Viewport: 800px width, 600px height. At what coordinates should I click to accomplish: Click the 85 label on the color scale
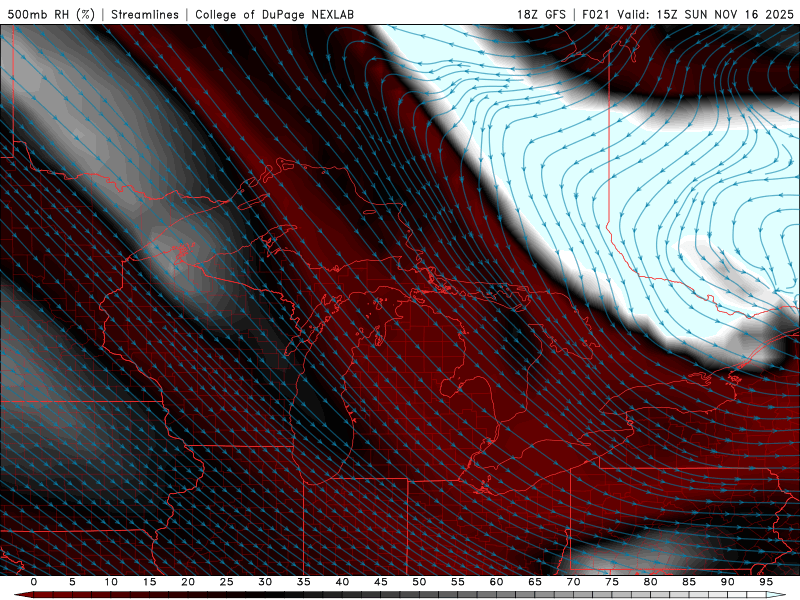pyautogui.click(x=689, y=582)
